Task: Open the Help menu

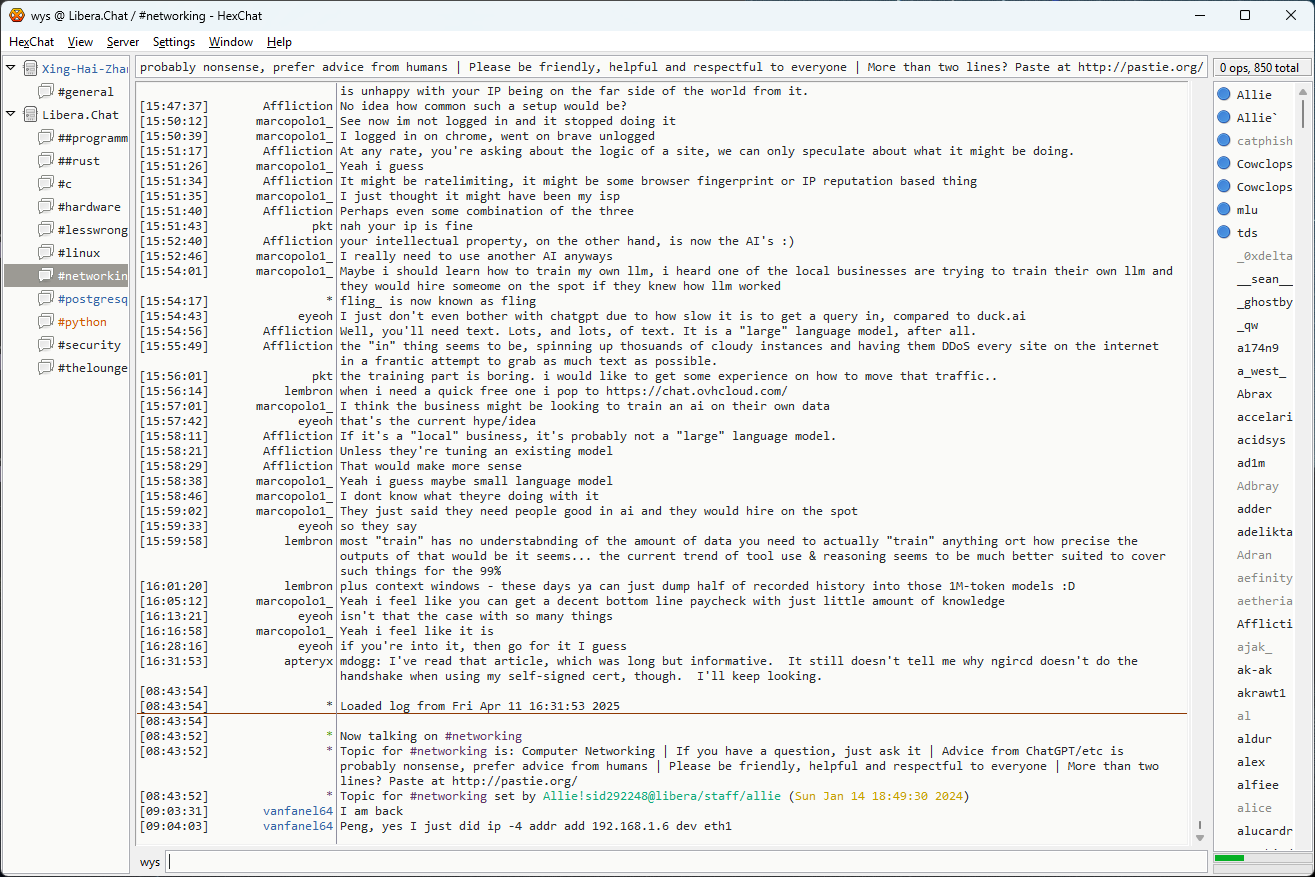Action: pos(279,42)
